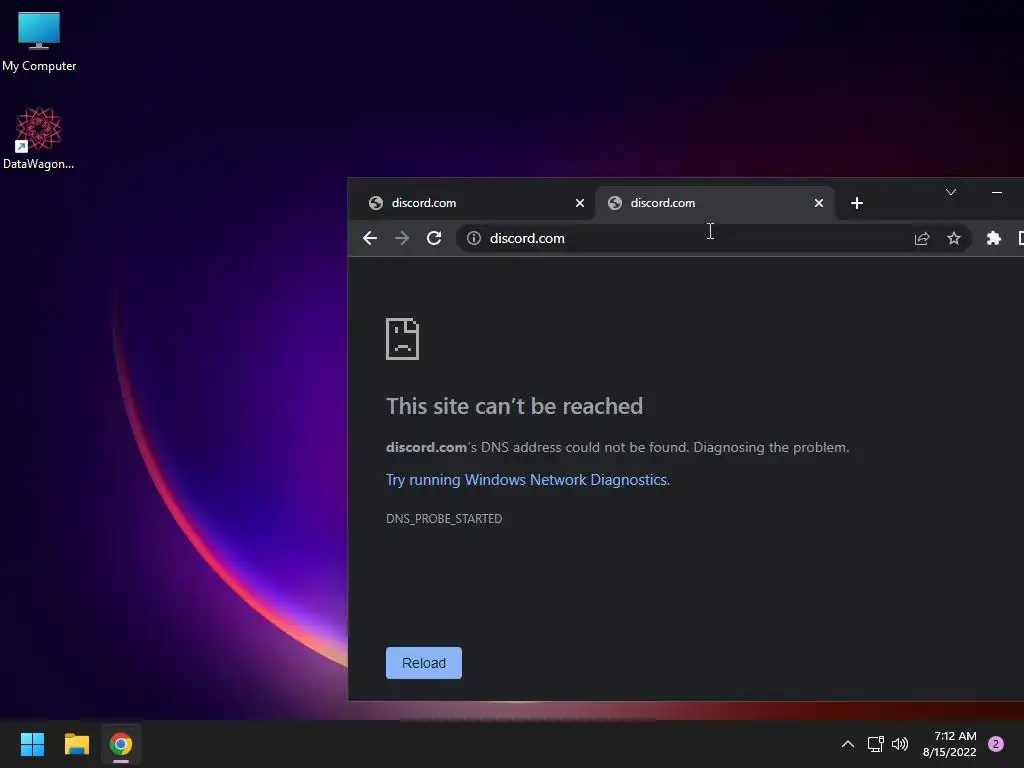Click the blue Reload button

coord(424,663)
